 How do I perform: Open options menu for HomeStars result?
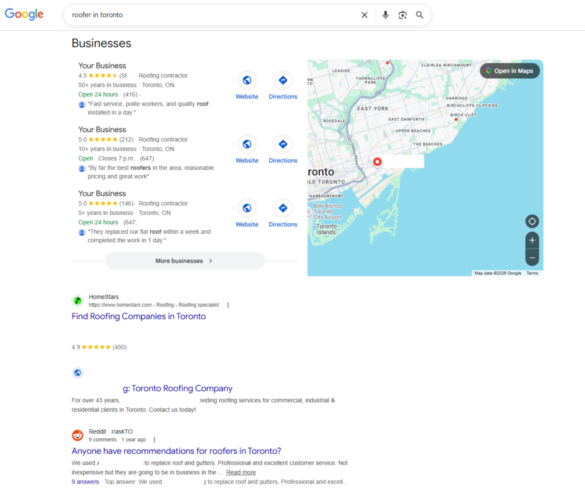[x=228, y=305]
